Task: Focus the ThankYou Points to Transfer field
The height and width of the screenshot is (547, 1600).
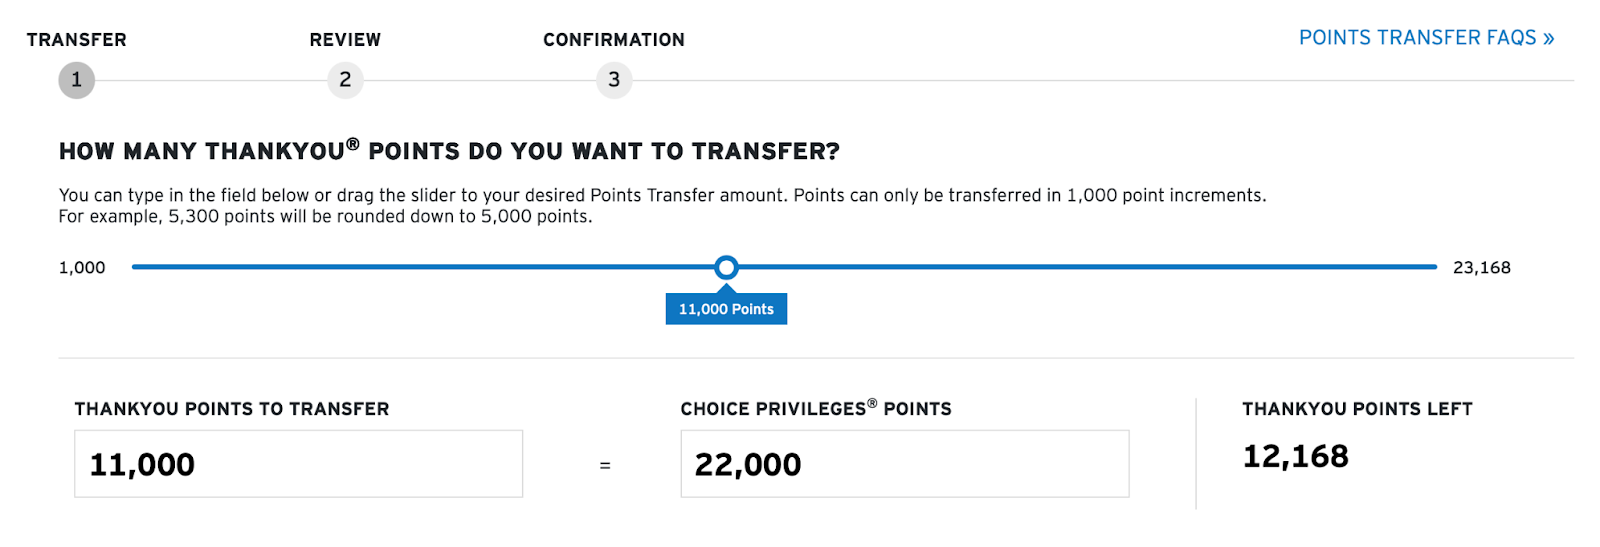Action: [298, 464]
